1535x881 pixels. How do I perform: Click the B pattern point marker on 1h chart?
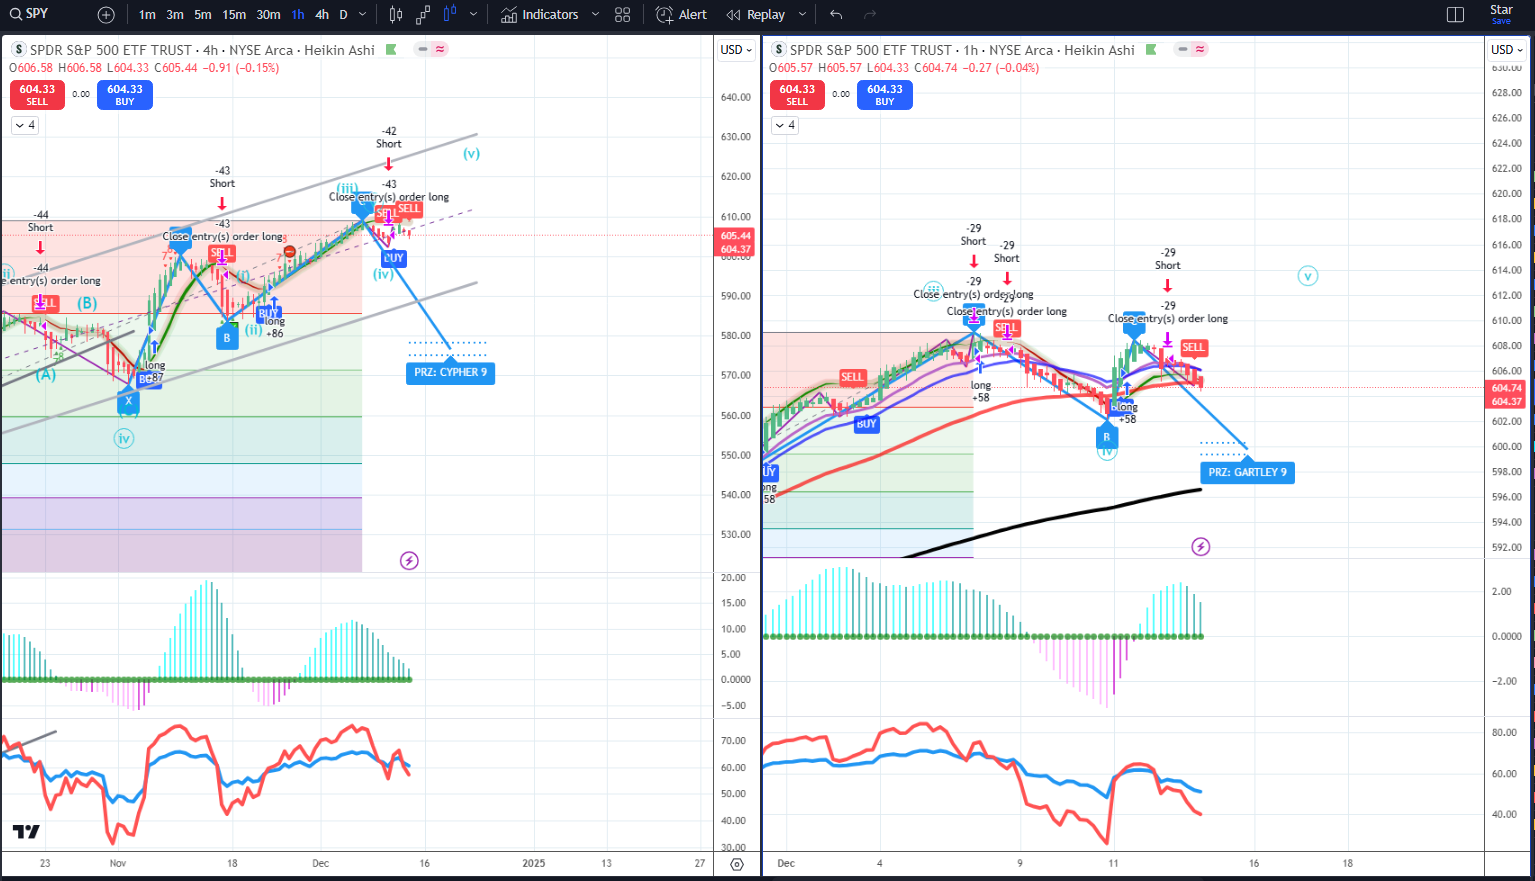(1106, 437)
